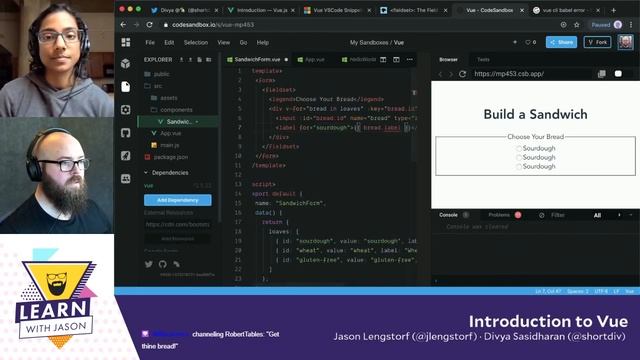Switch to the Problems tab

(504, 215)
